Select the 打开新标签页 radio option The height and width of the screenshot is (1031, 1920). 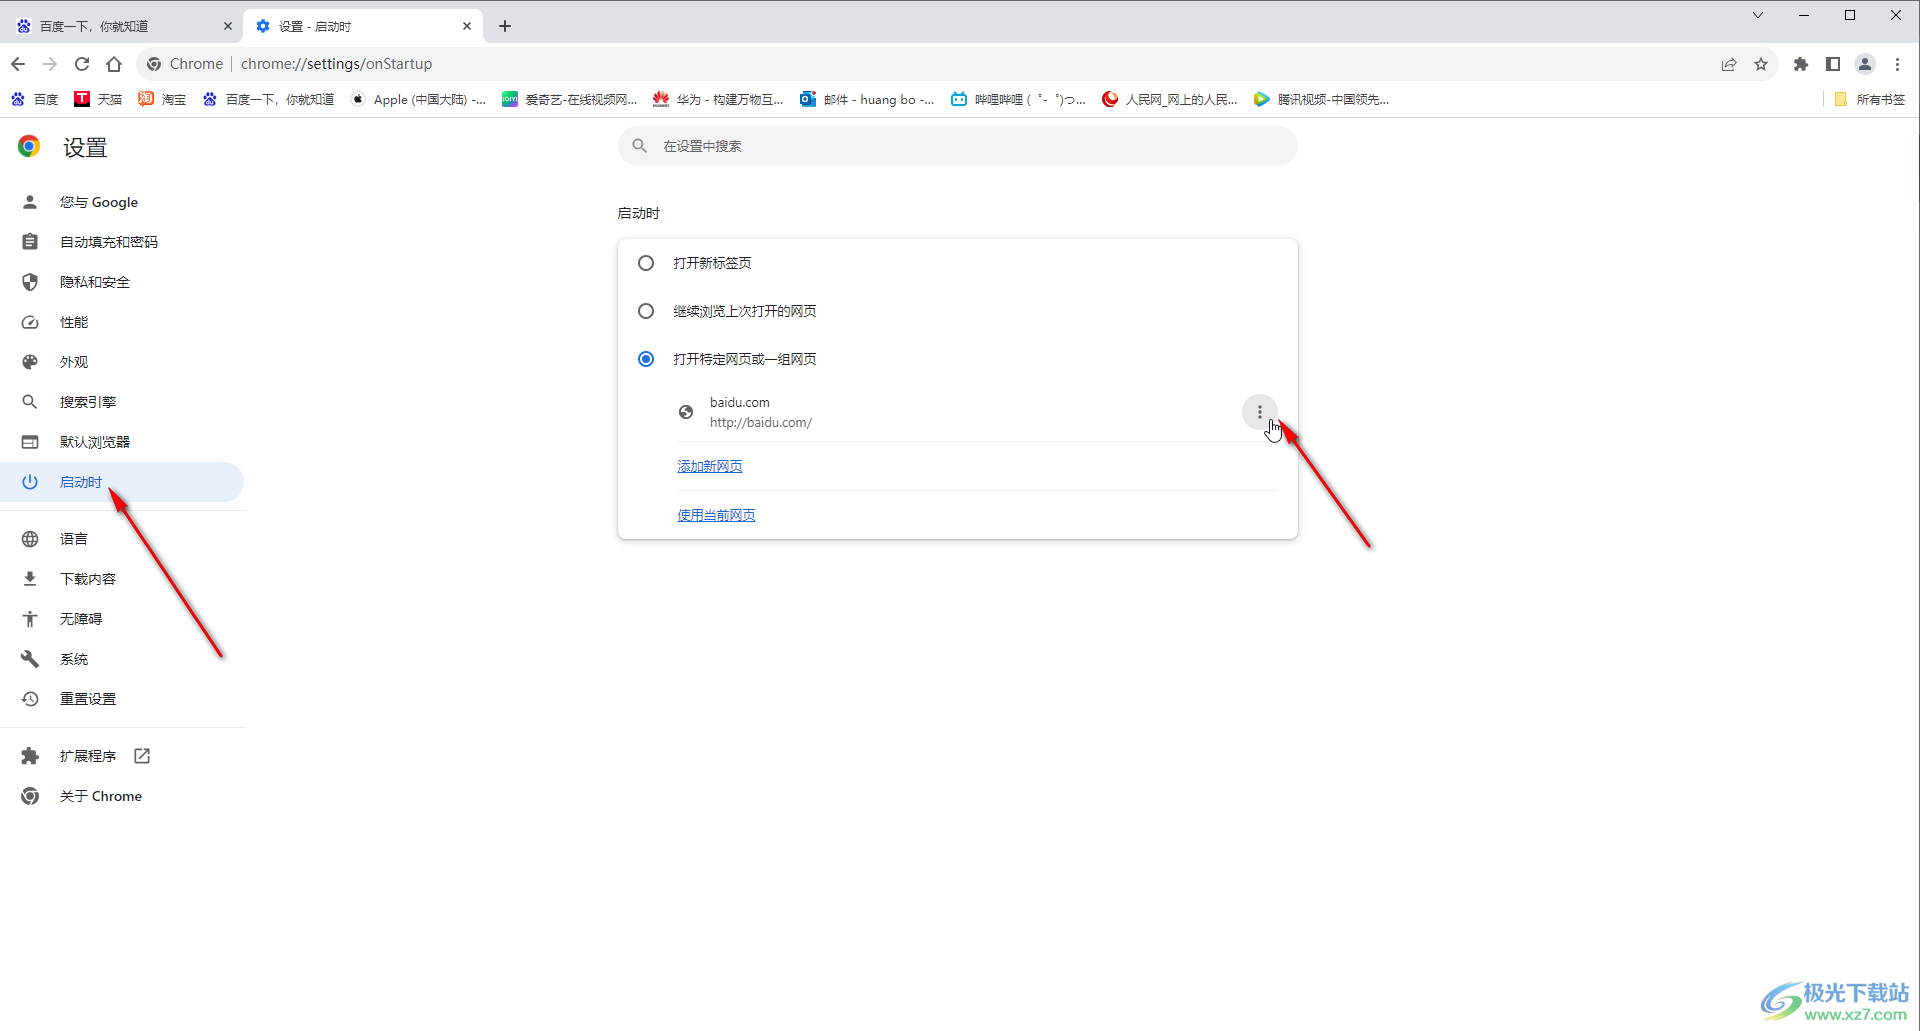click(646, 263)
